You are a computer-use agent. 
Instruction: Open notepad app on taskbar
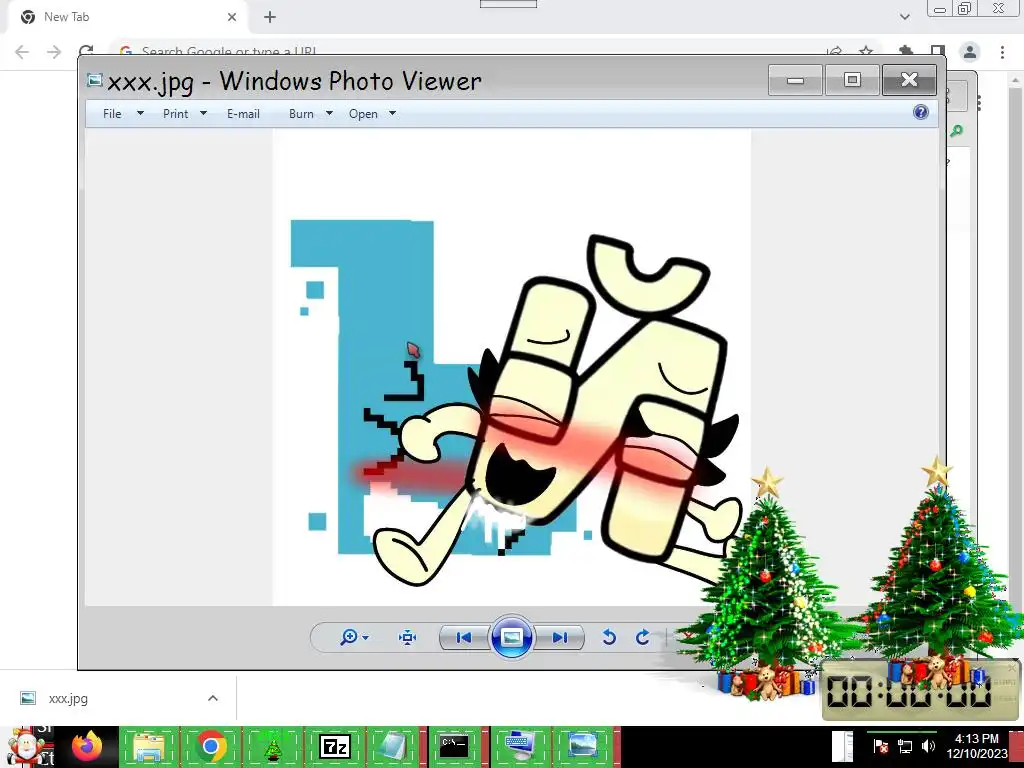tap(394, 746)
